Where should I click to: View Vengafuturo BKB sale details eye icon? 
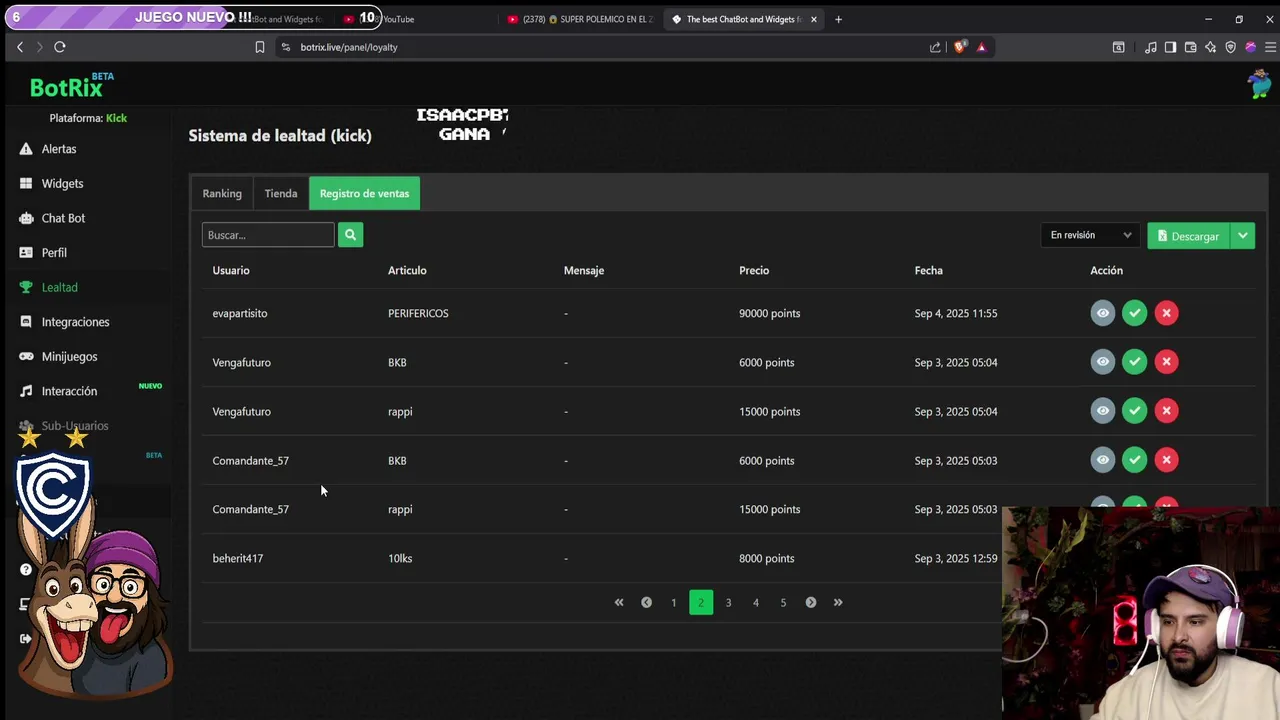pos(1102,362)
